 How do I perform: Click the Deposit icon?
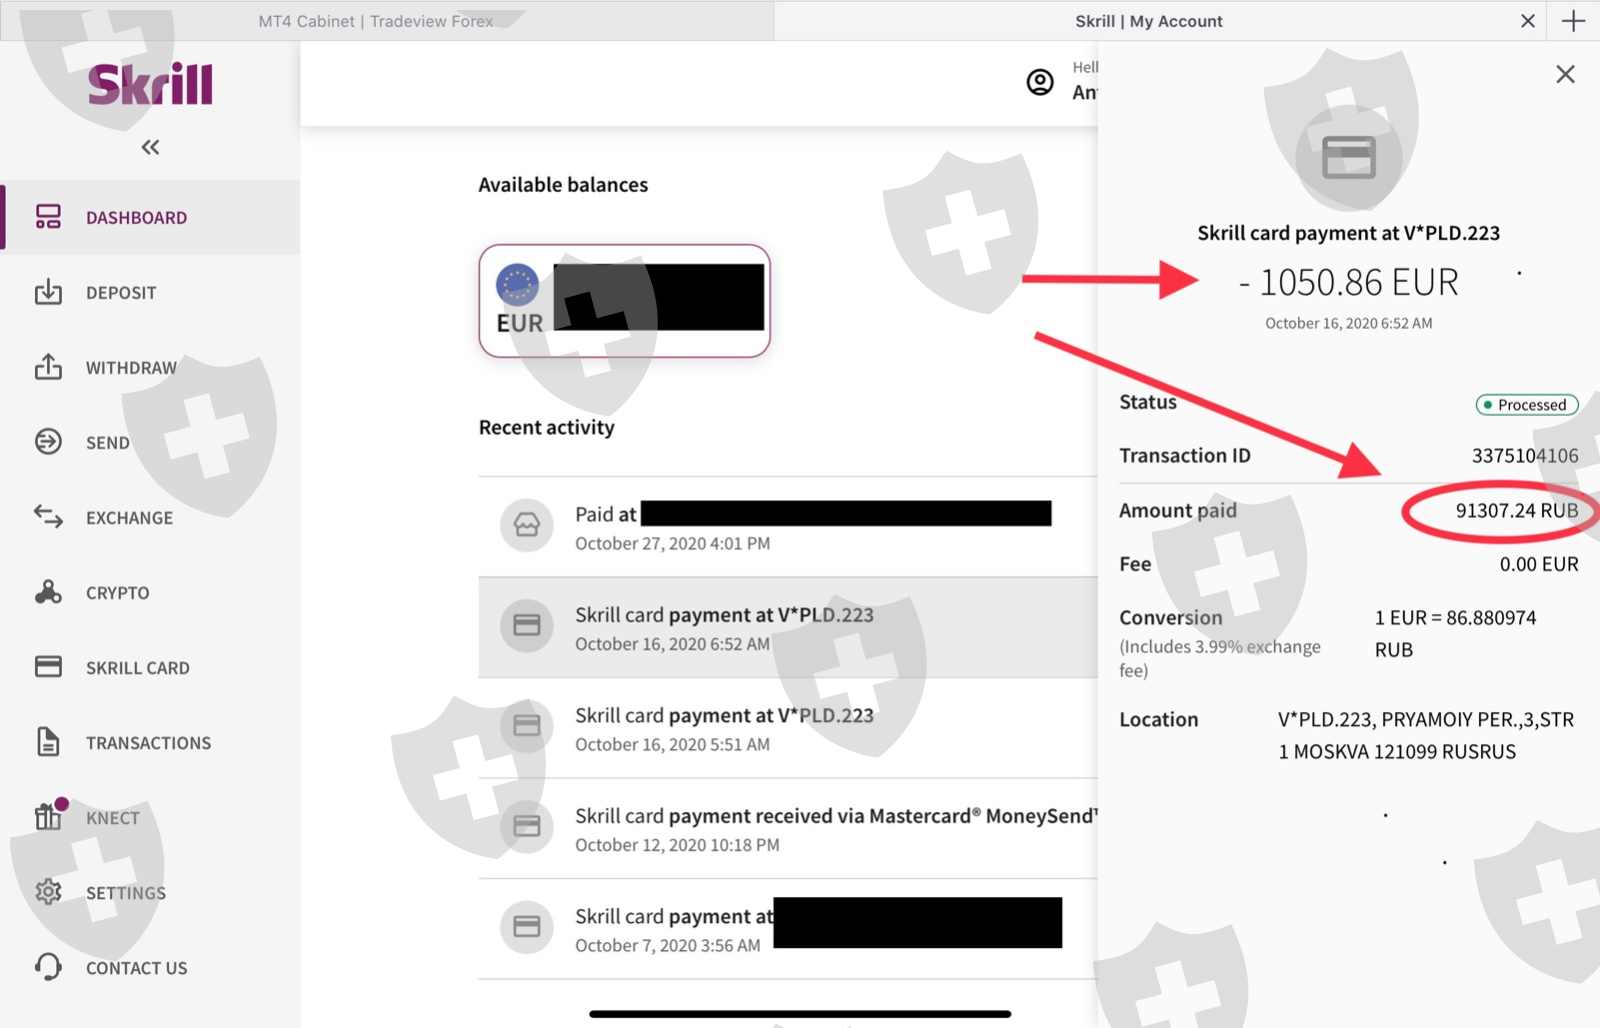[48, 292]
